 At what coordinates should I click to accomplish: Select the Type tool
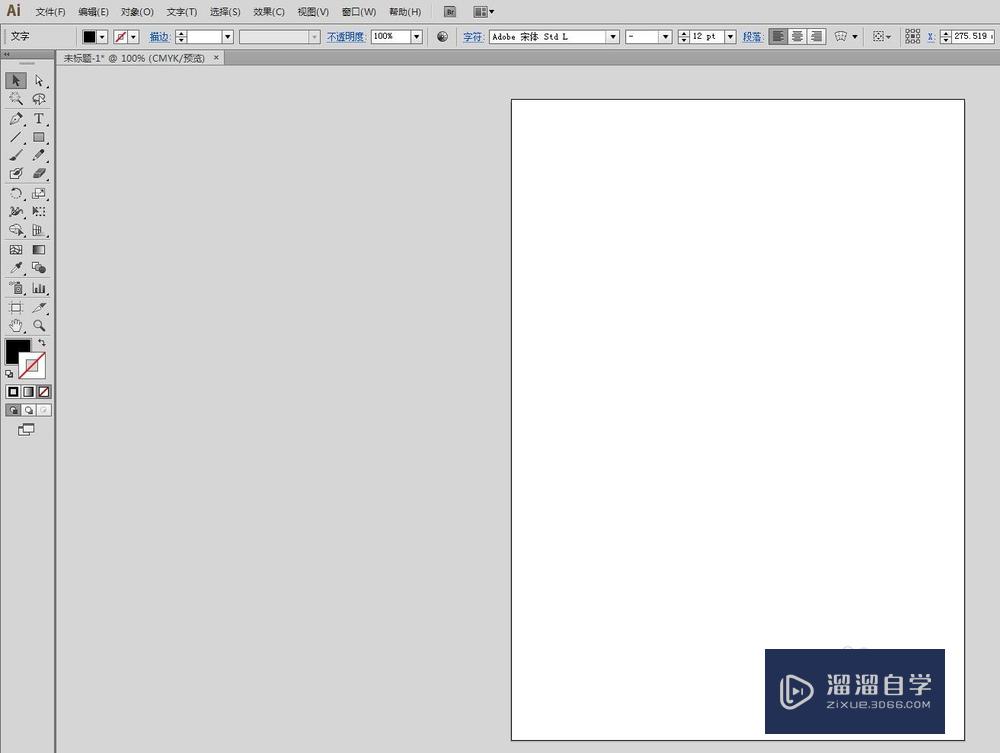(39, 119)
